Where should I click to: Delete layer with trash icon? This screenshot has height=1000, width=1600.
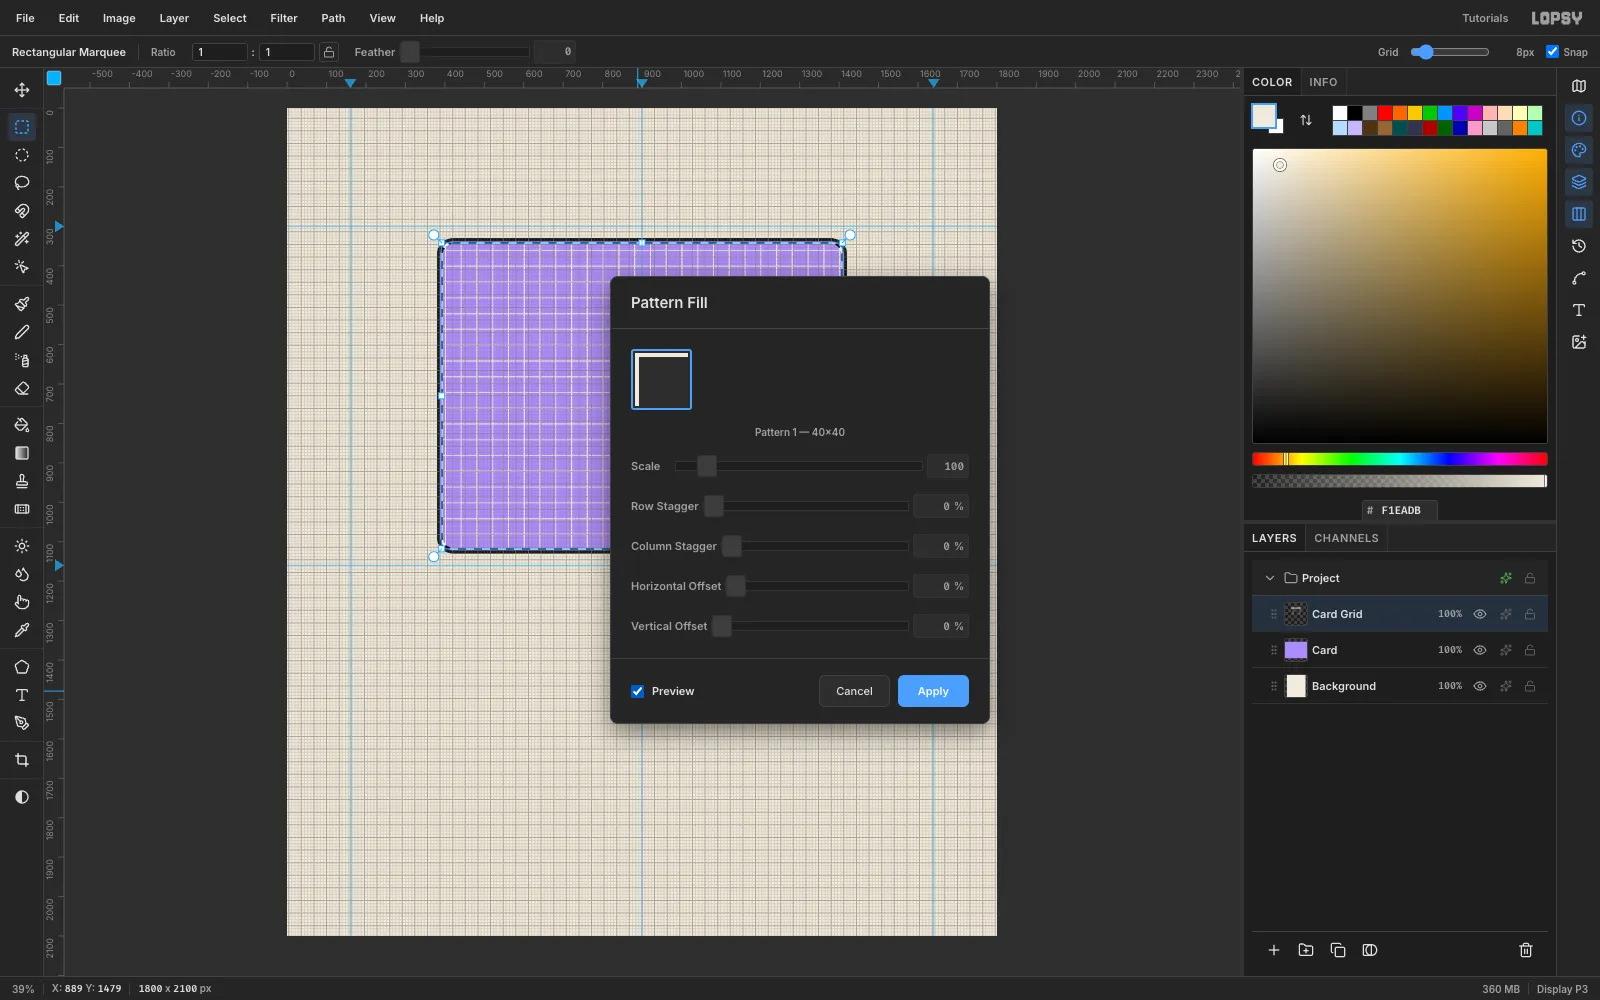pos(1526,950)
